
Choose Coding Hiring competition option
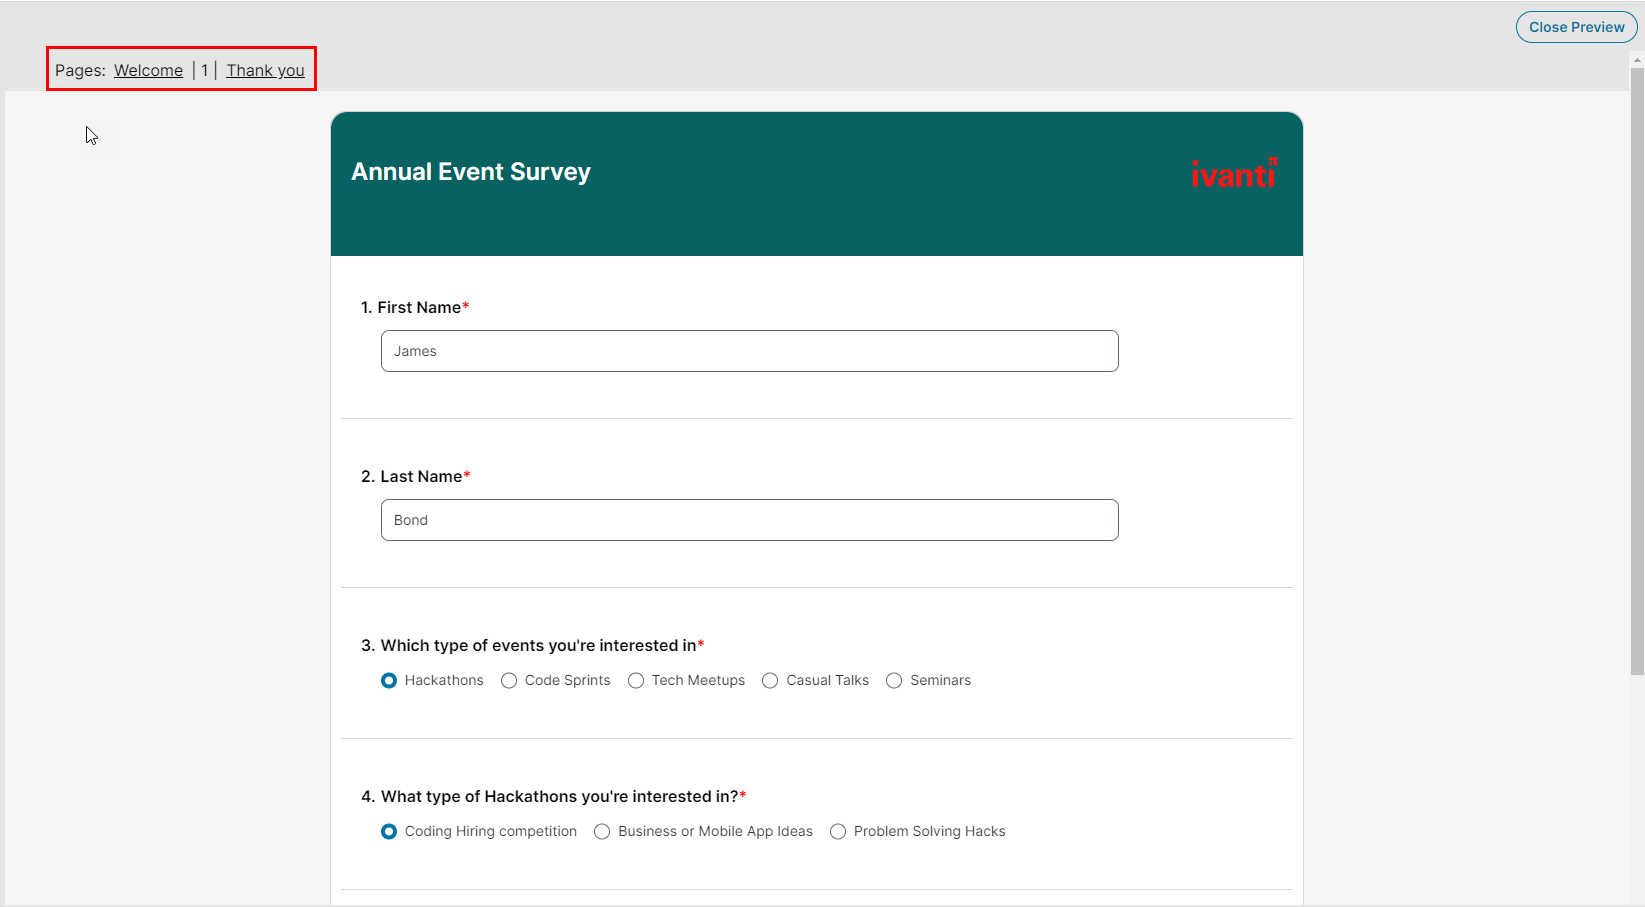coord(389,832)
